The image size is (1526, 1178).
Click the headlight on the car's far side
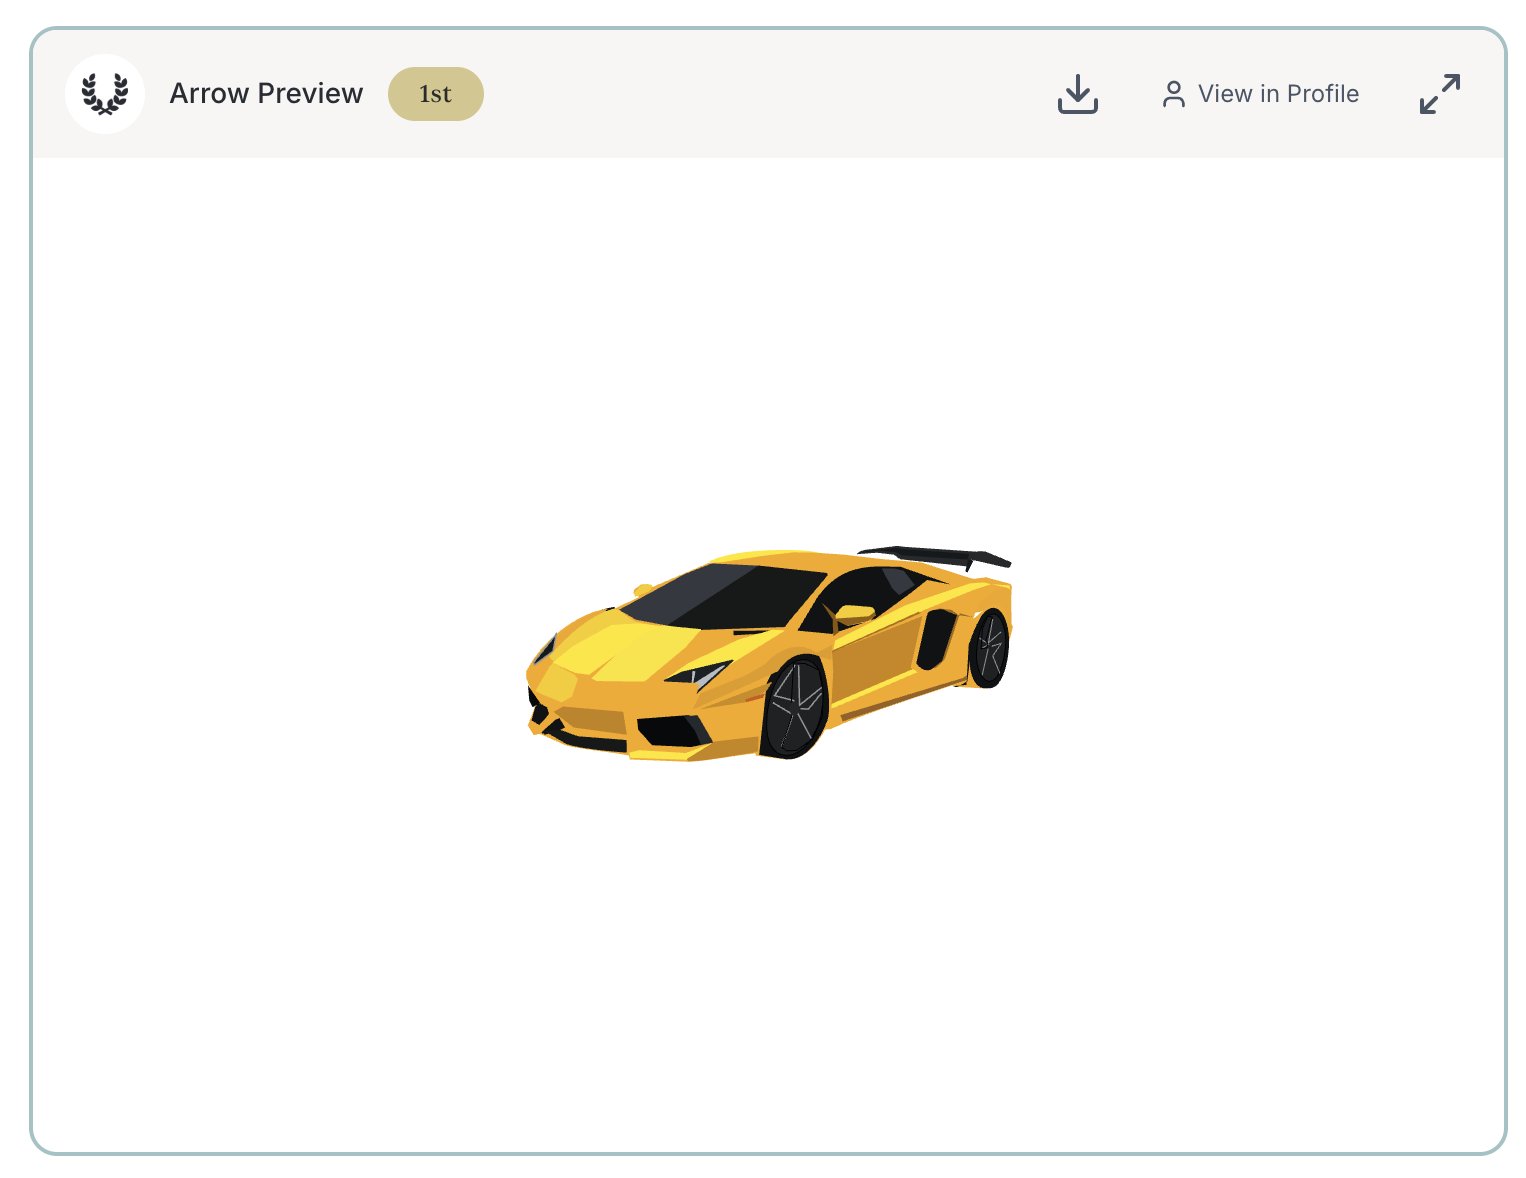coord(544,651)
